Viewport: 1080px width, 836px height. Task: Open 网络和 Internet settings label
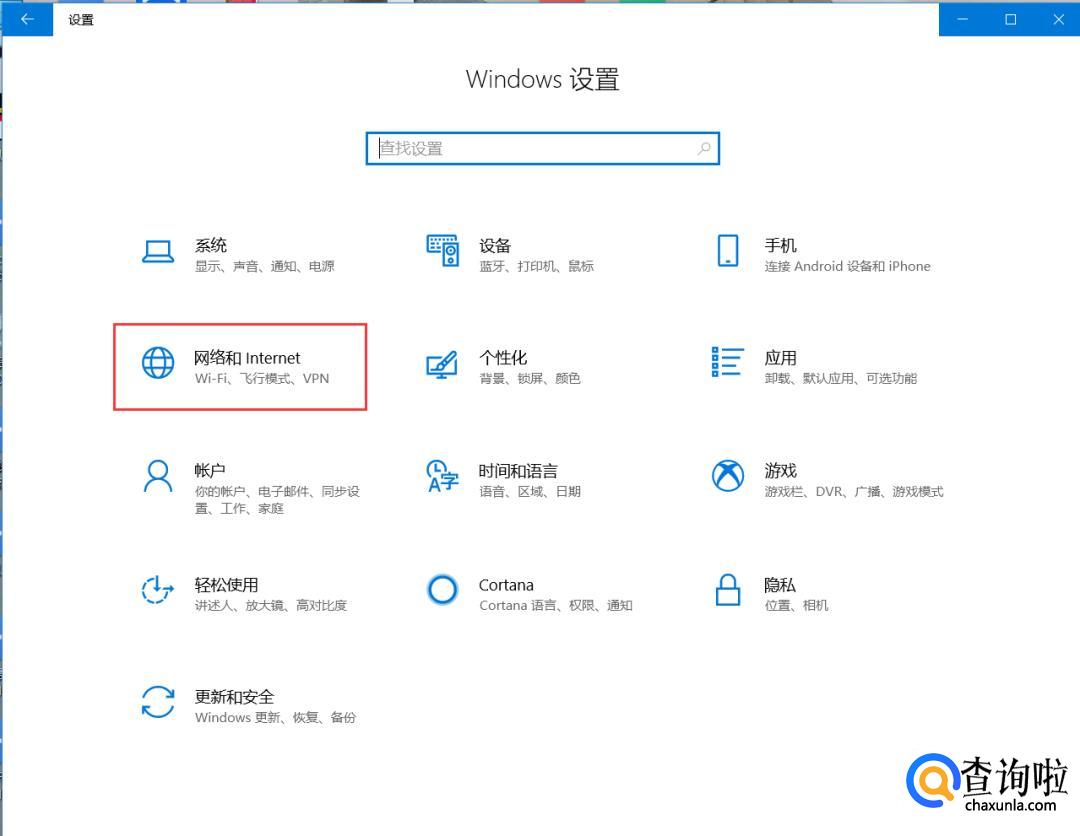point(247,357)
